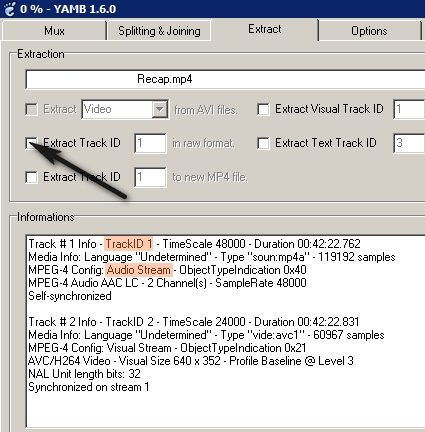
Task: Click the raw format Track ID field
Action: point(150,143)
